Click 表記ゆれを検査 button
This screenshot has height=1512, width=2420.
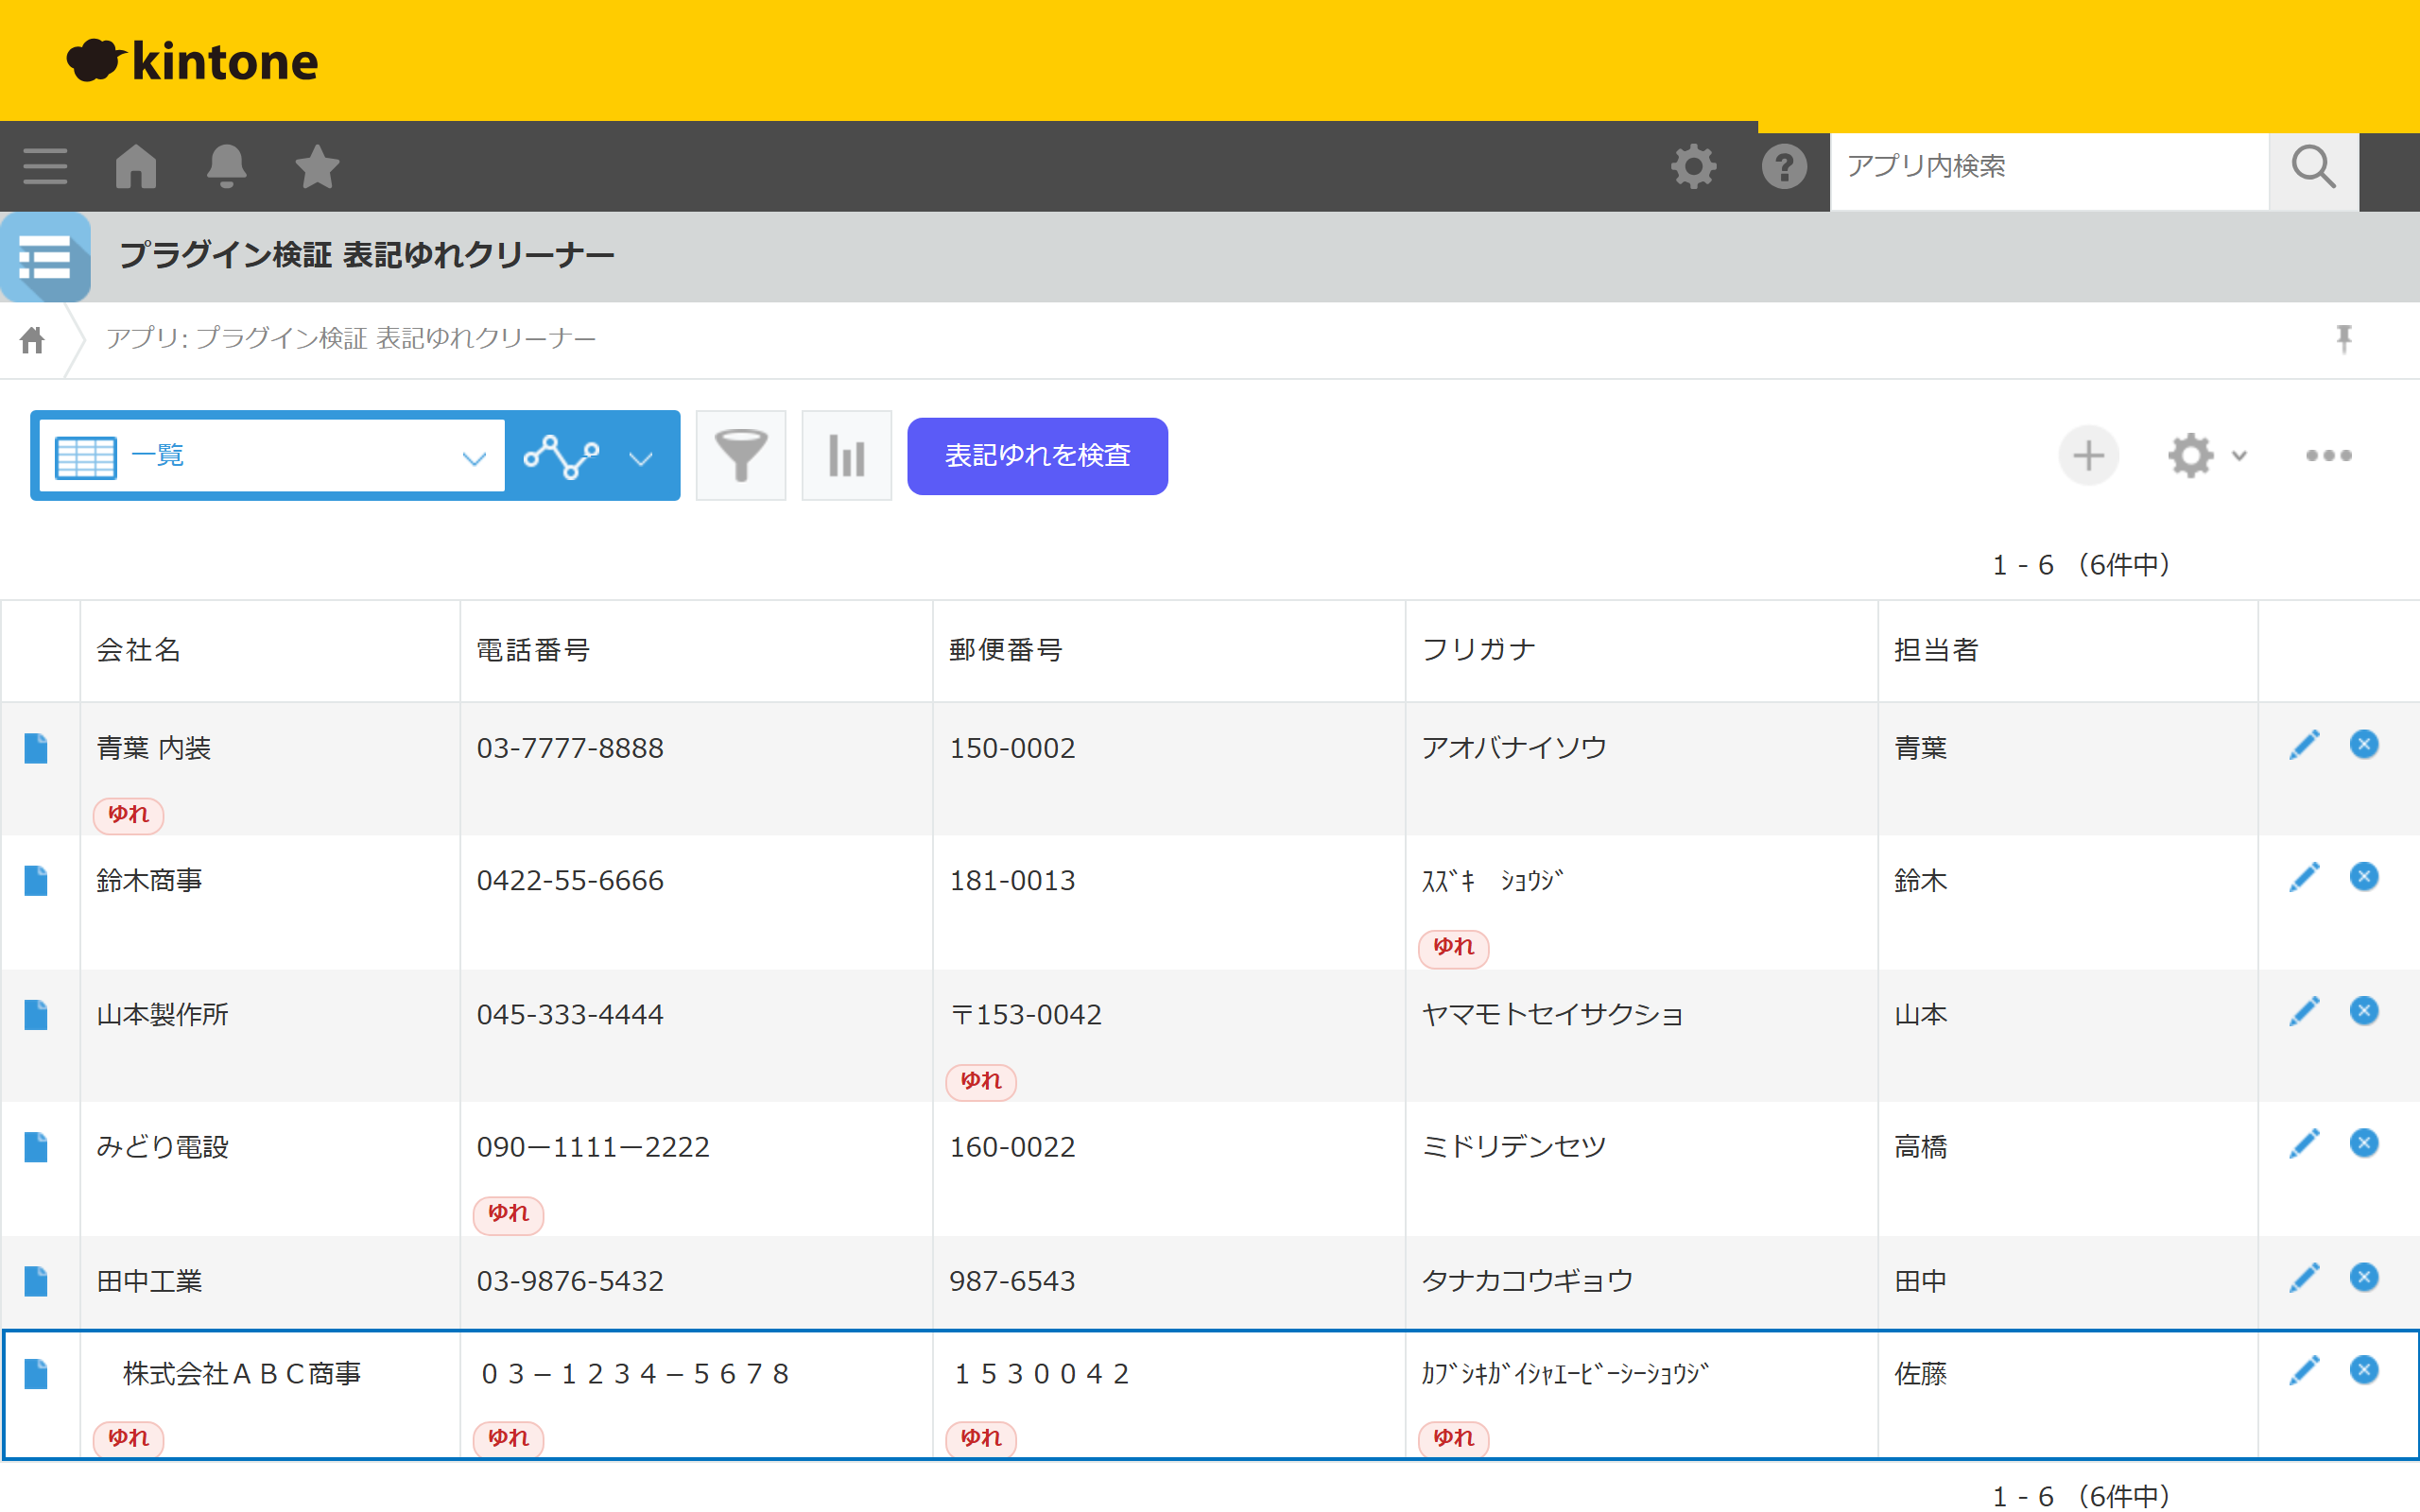click(1037, 456)
